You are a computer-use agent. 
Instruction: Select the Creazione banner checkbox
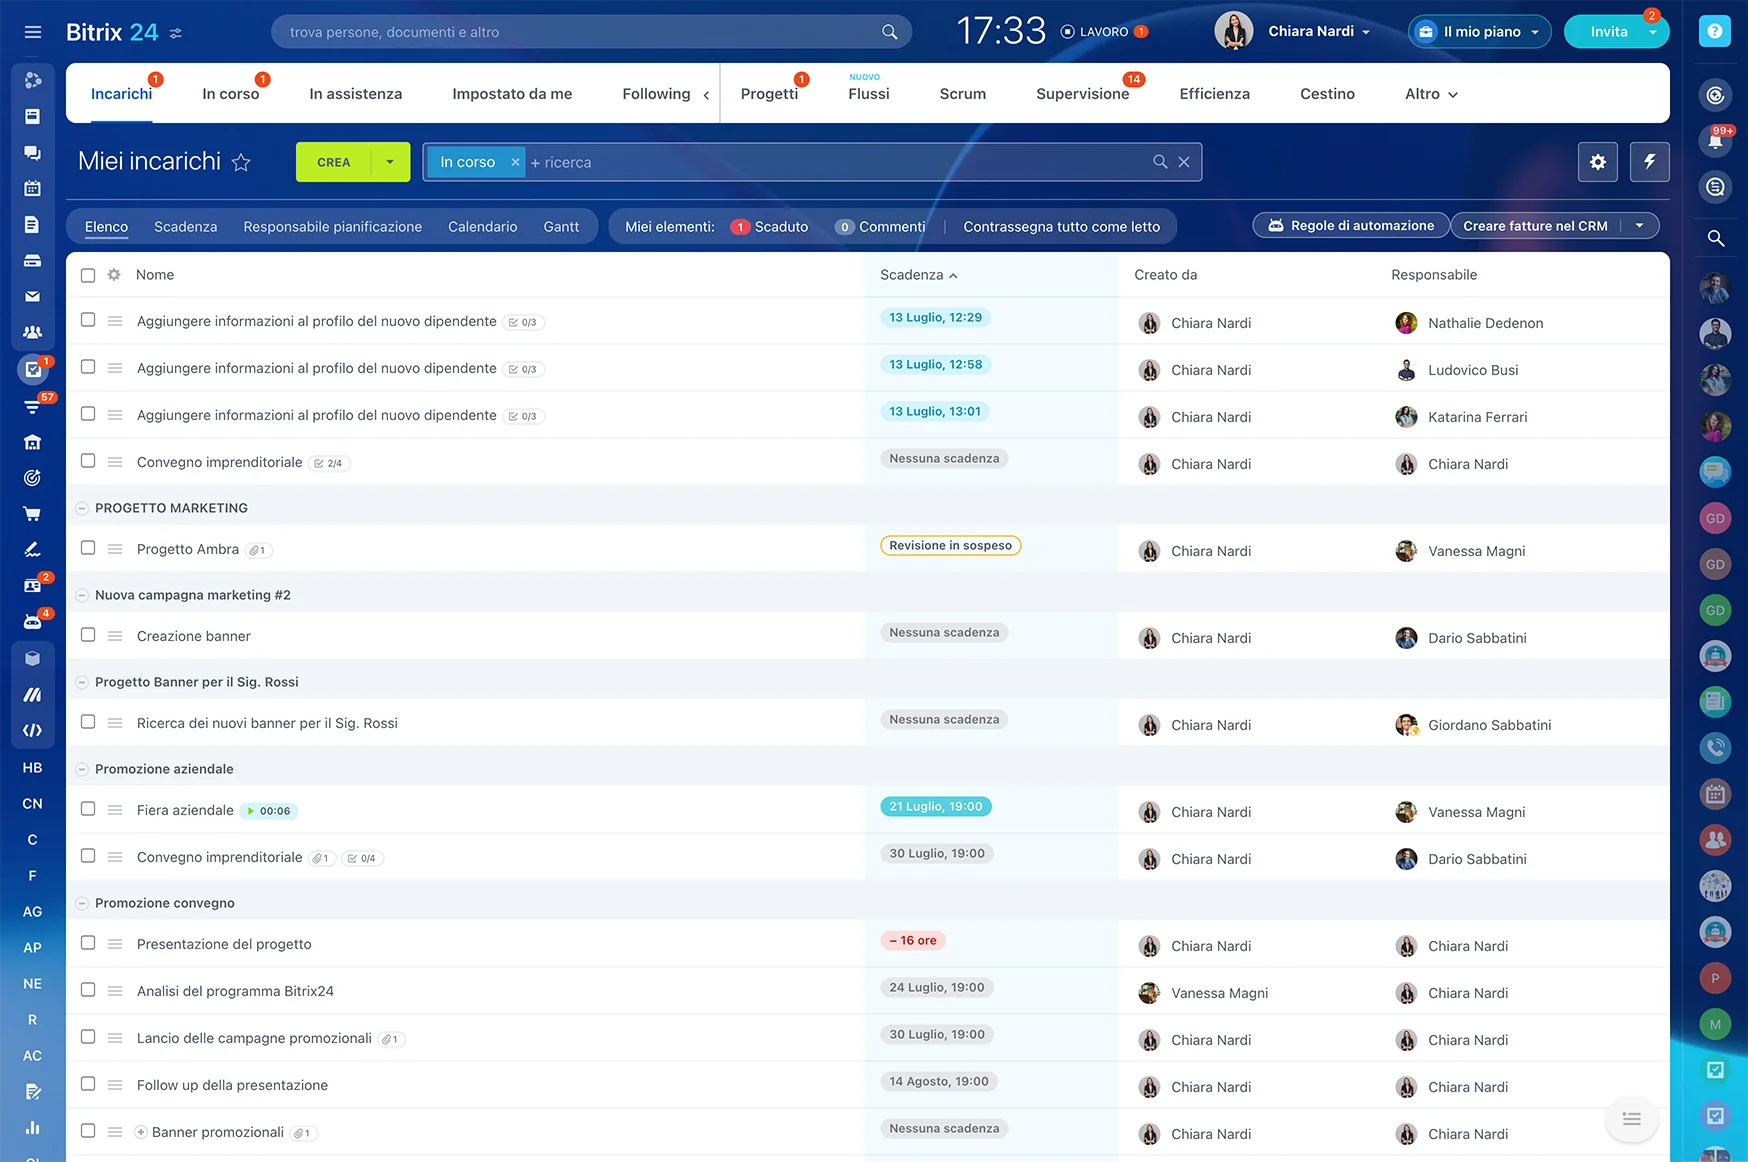(x=88, y=635)
